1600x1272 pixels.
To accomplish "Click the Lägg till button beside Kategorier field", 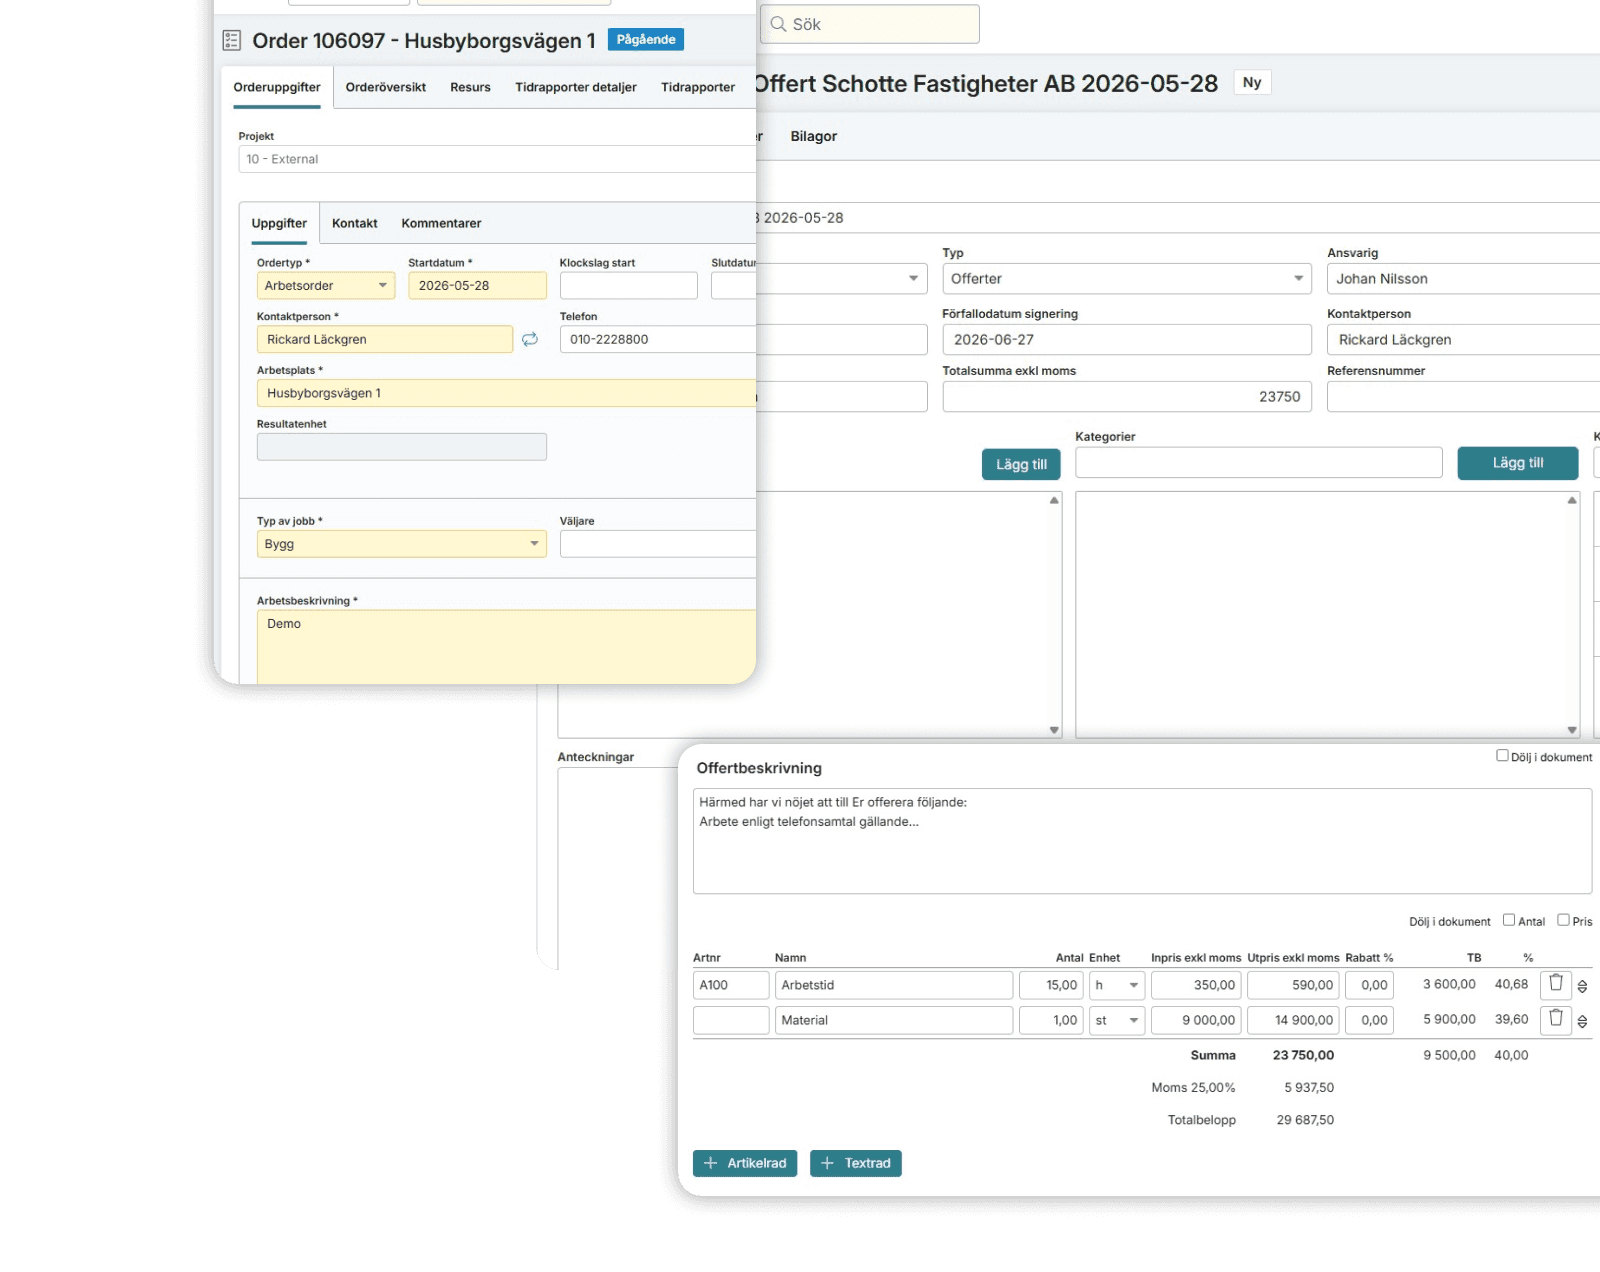I will tap(1518, 463).
